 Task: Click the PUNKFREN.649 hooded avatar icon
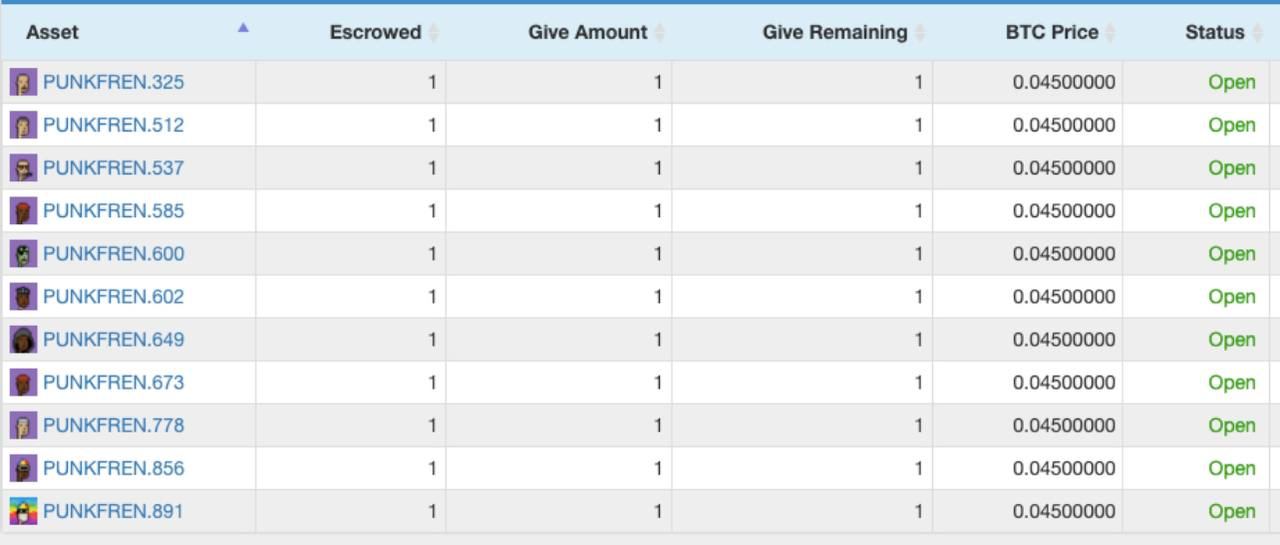(x=23, y=340)
